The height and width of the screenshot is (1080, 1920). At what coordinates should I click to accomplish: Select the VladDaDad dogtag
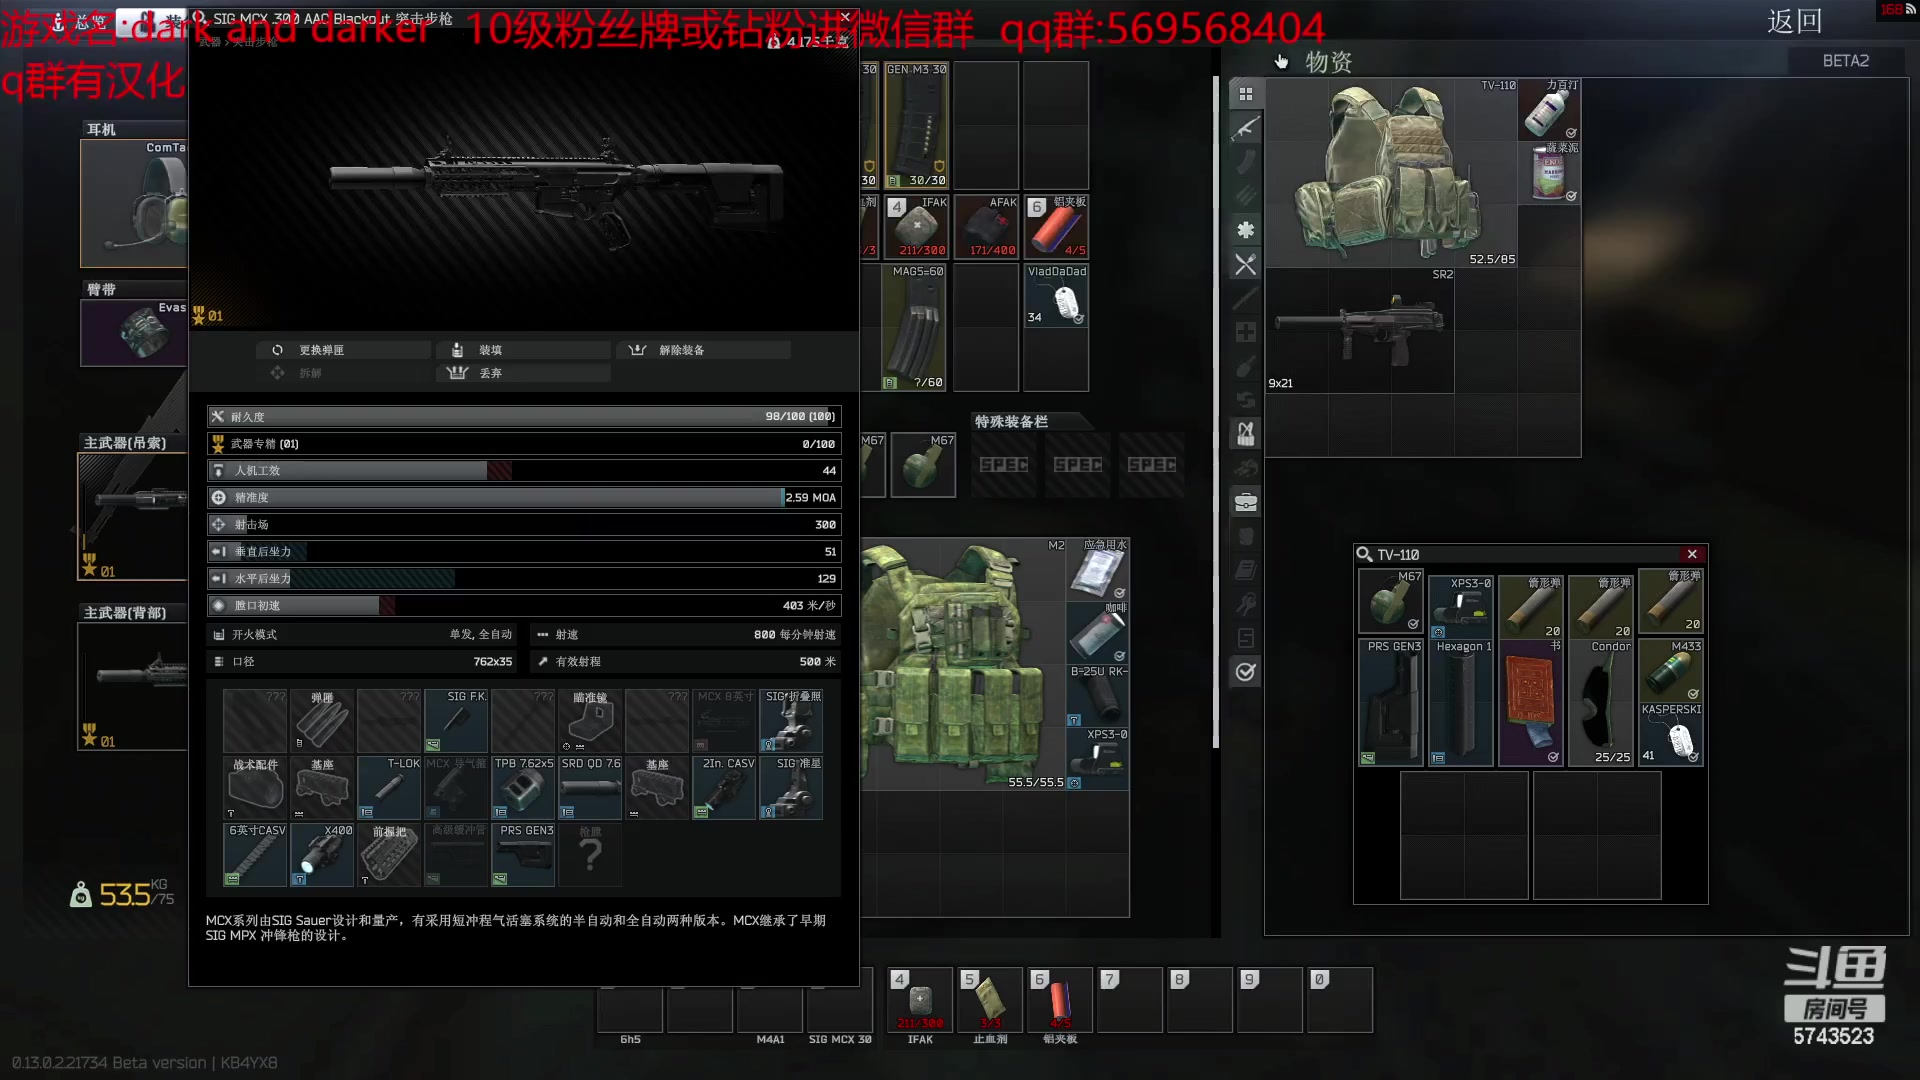(x=1056, y=296)
